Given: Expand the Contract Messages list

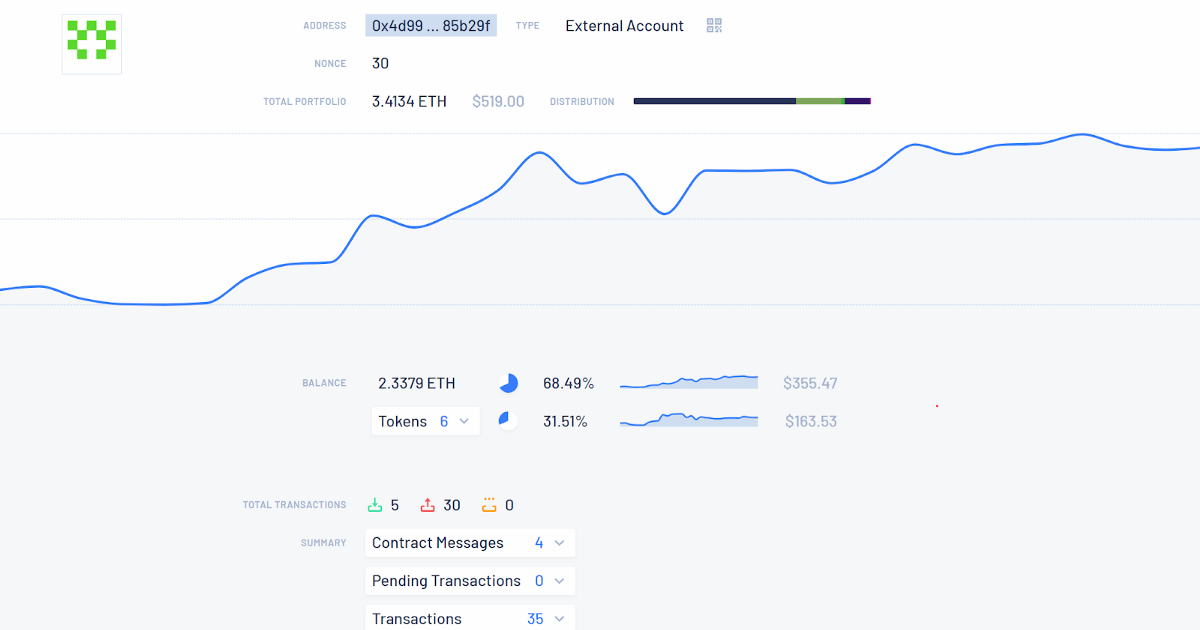Looking at the screenshot, I should click(x=470, y=543).
